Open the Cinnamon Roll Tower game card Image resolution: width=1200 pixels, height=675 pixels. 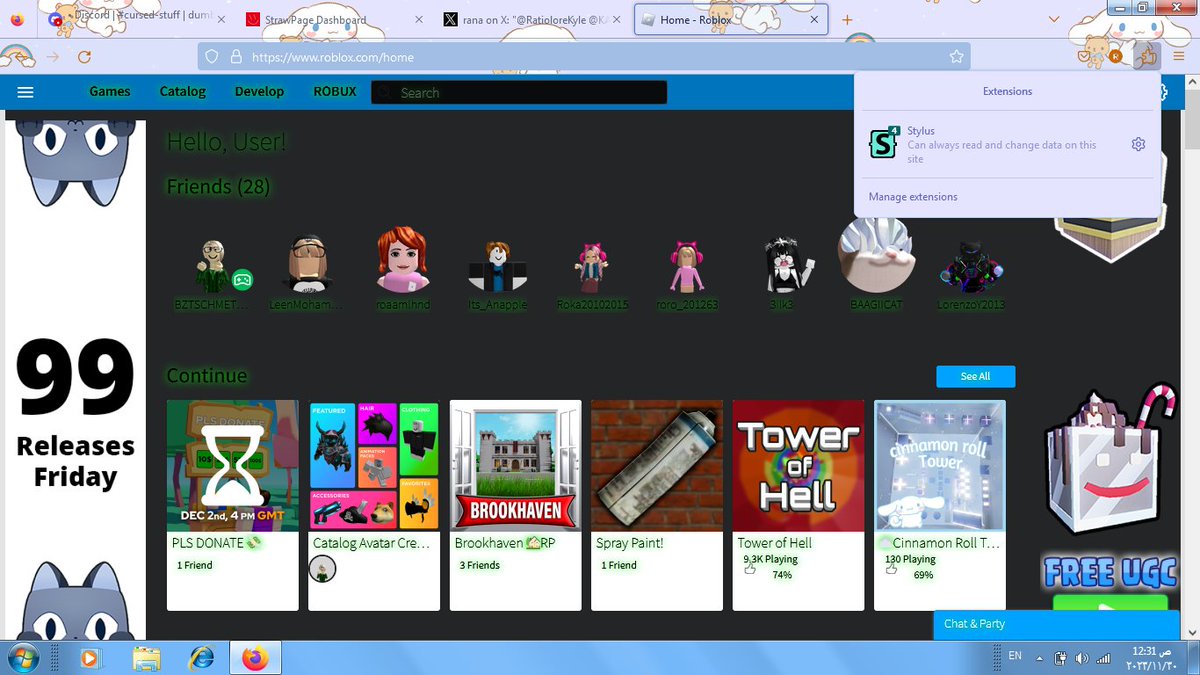pyautogui.click(x=940, y=505)
